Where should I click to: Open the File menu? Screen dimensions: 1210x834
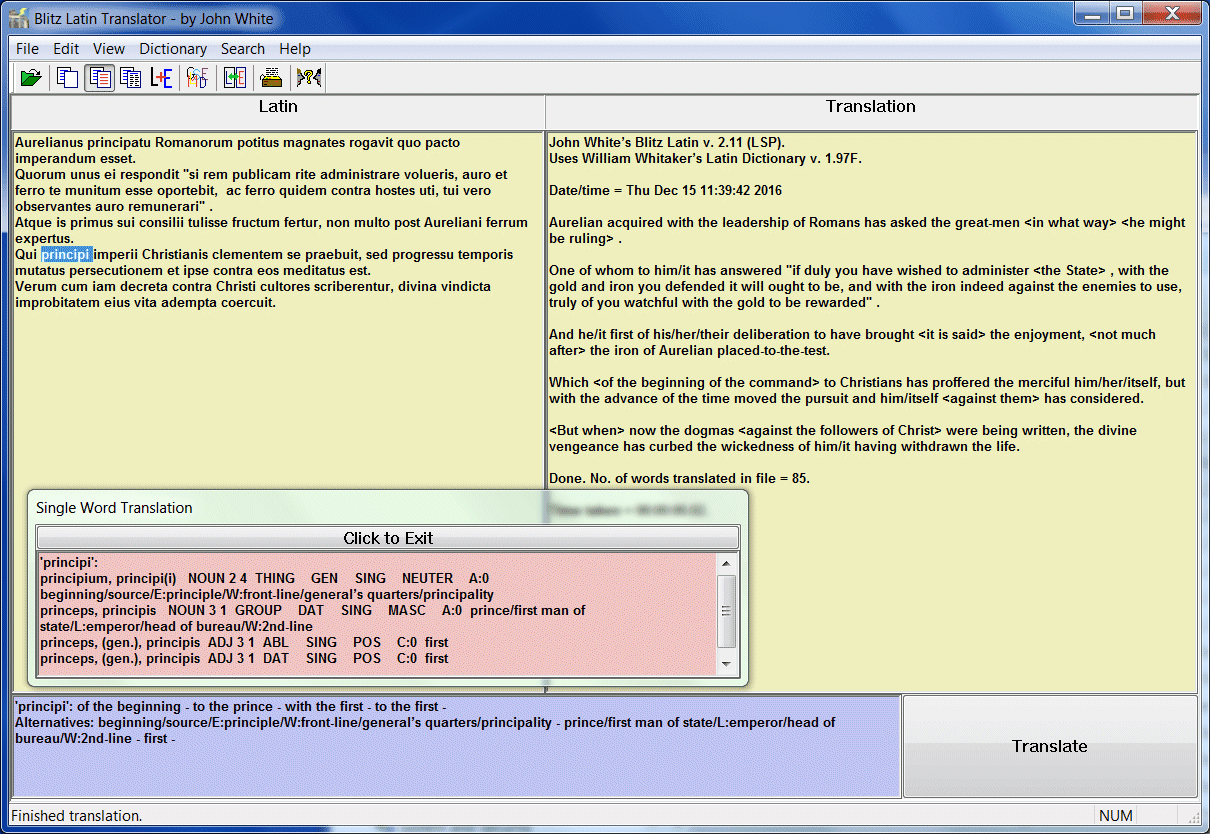[27, 48]
